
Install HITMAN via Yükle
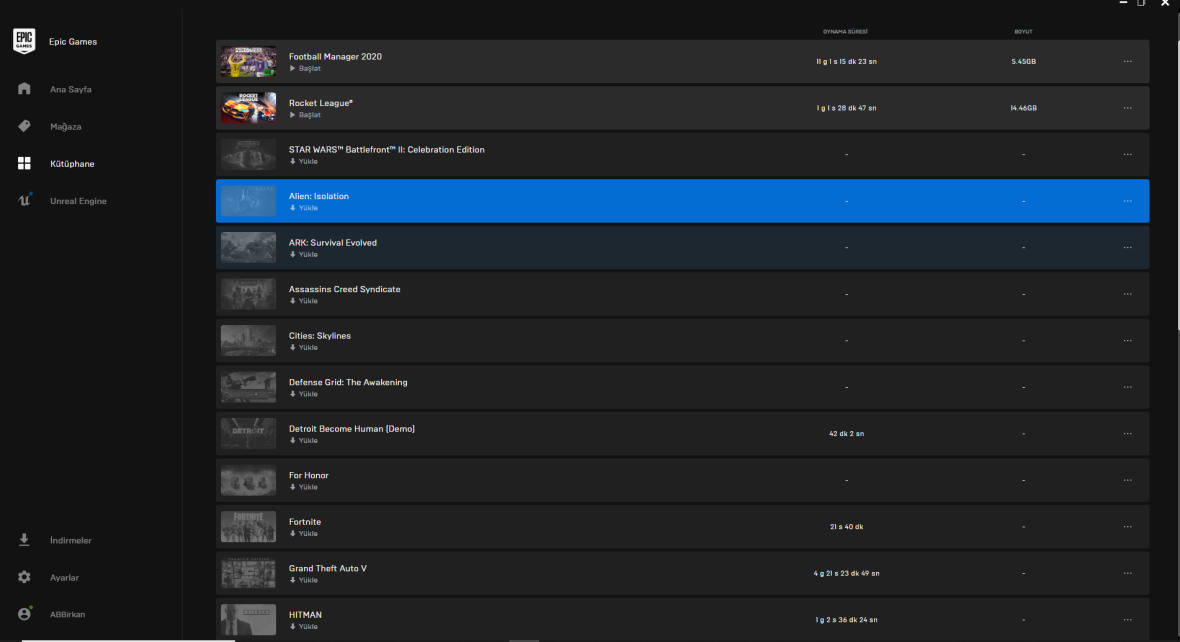pyautogui.click(x=304, y=627)
